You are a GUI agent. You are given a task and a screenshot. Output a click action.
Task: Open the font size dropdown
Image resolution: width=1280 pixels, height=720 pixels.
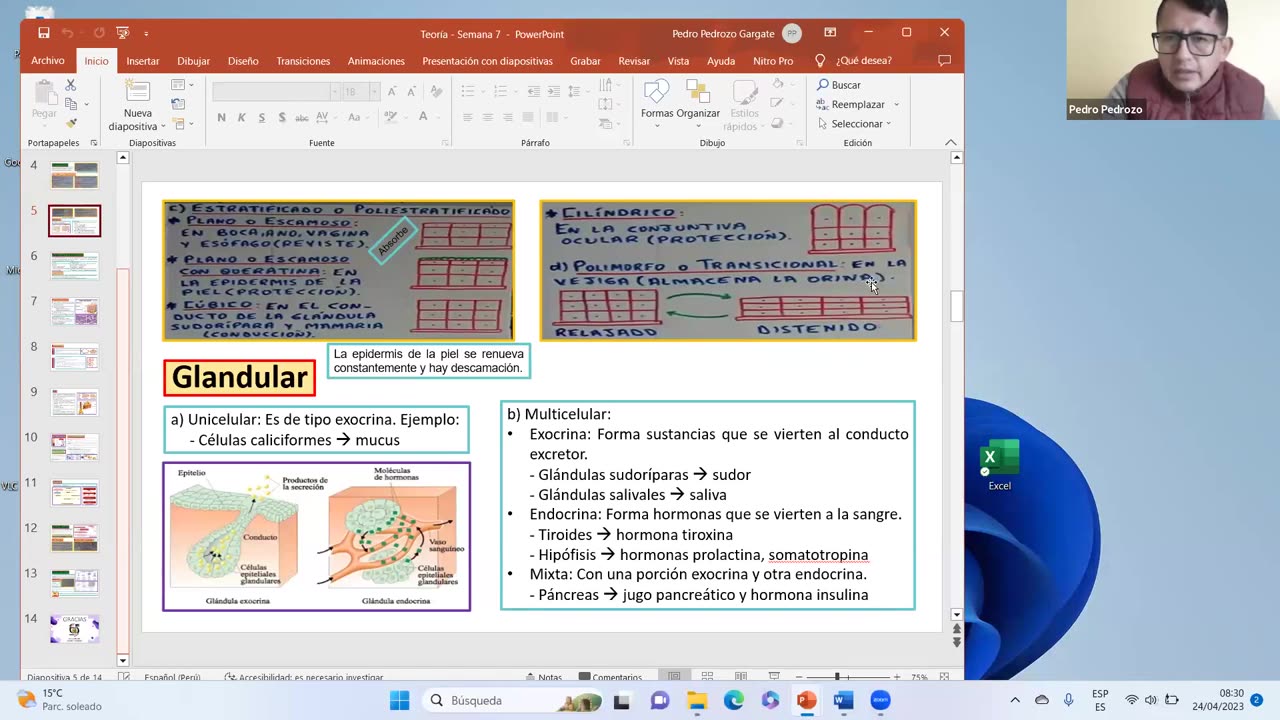pos(373,91)
